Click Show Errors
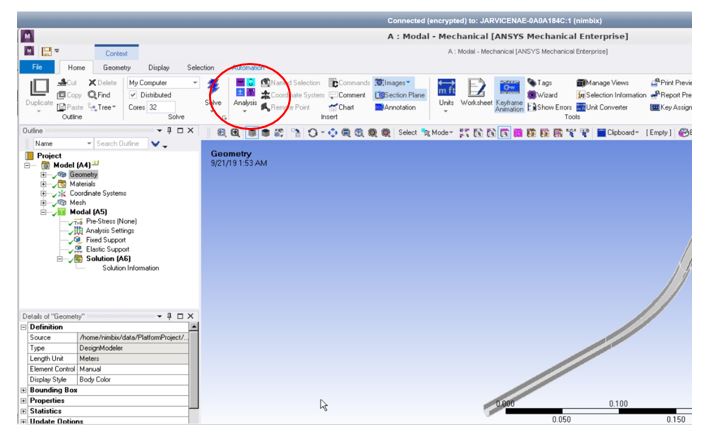This screenshot has width=716, height=445. point(549,107)
